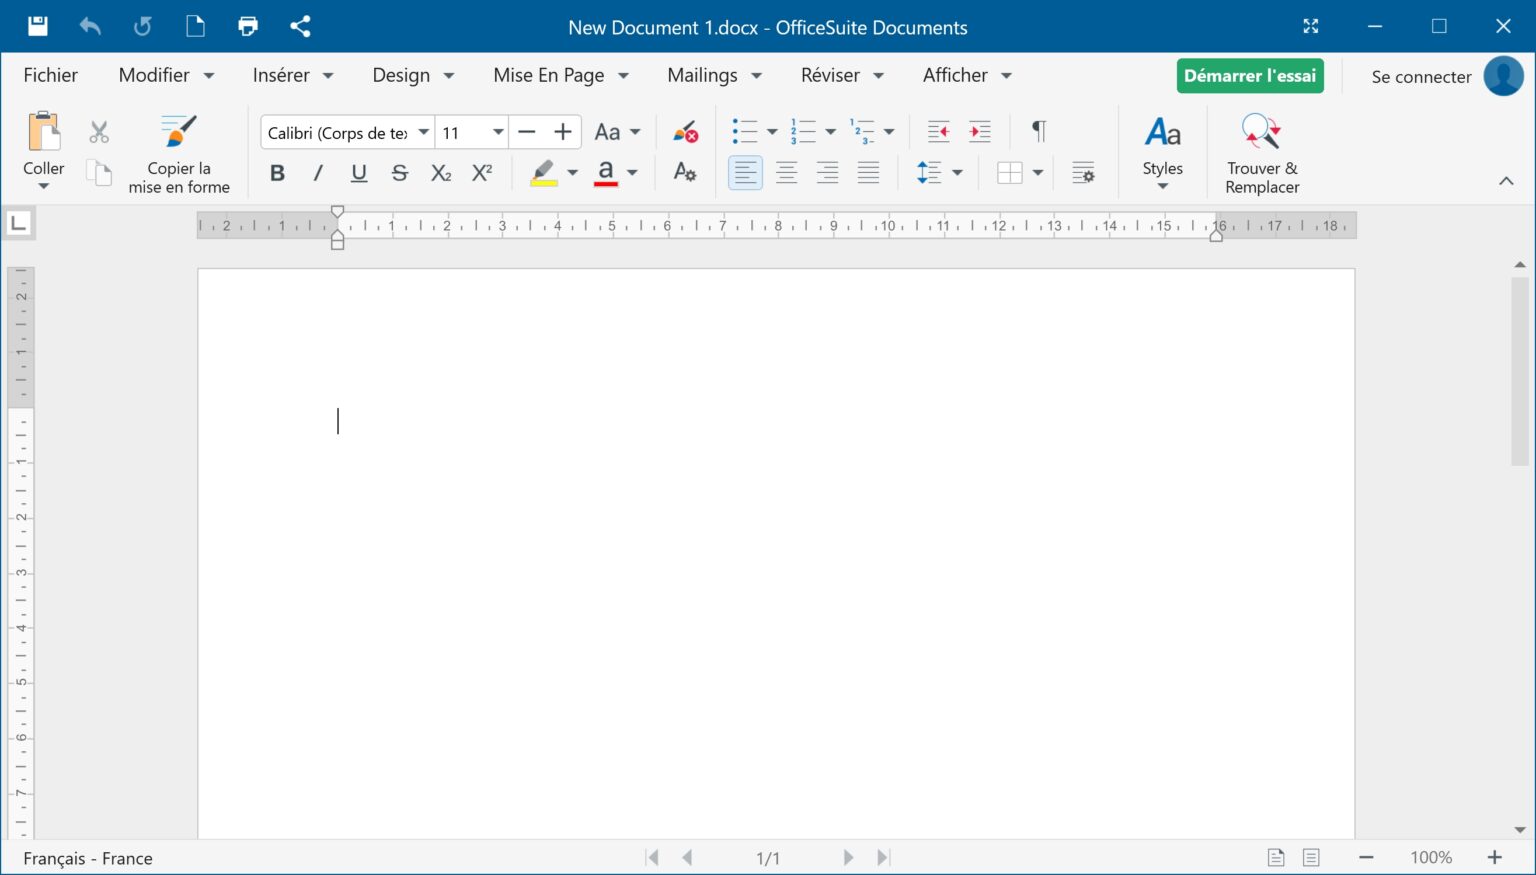Increase paragraph indent
1536x875 pixels.
click(980, 132)
